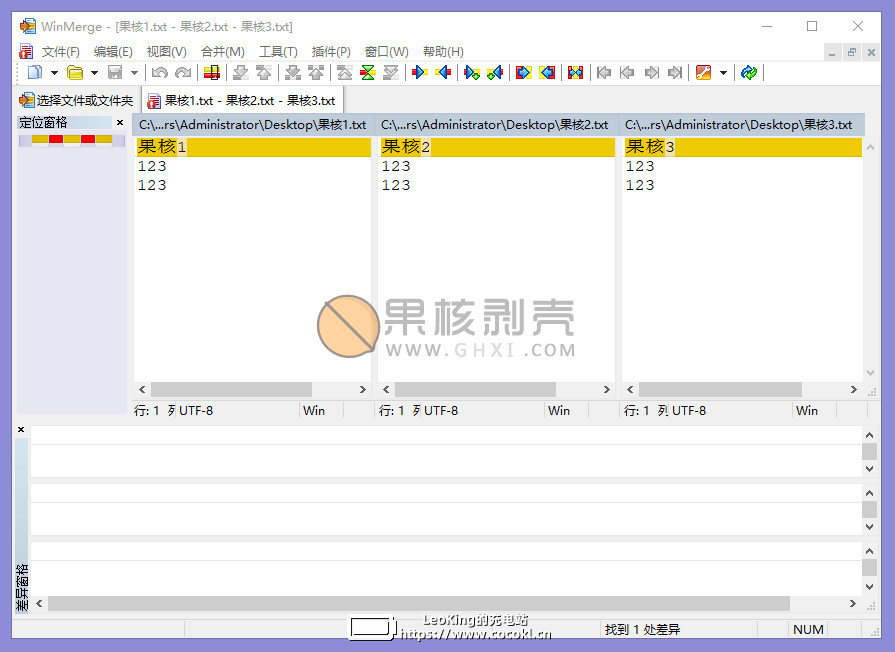
Task: Click Win line ending in right pane status
Action: coord(807,410)
